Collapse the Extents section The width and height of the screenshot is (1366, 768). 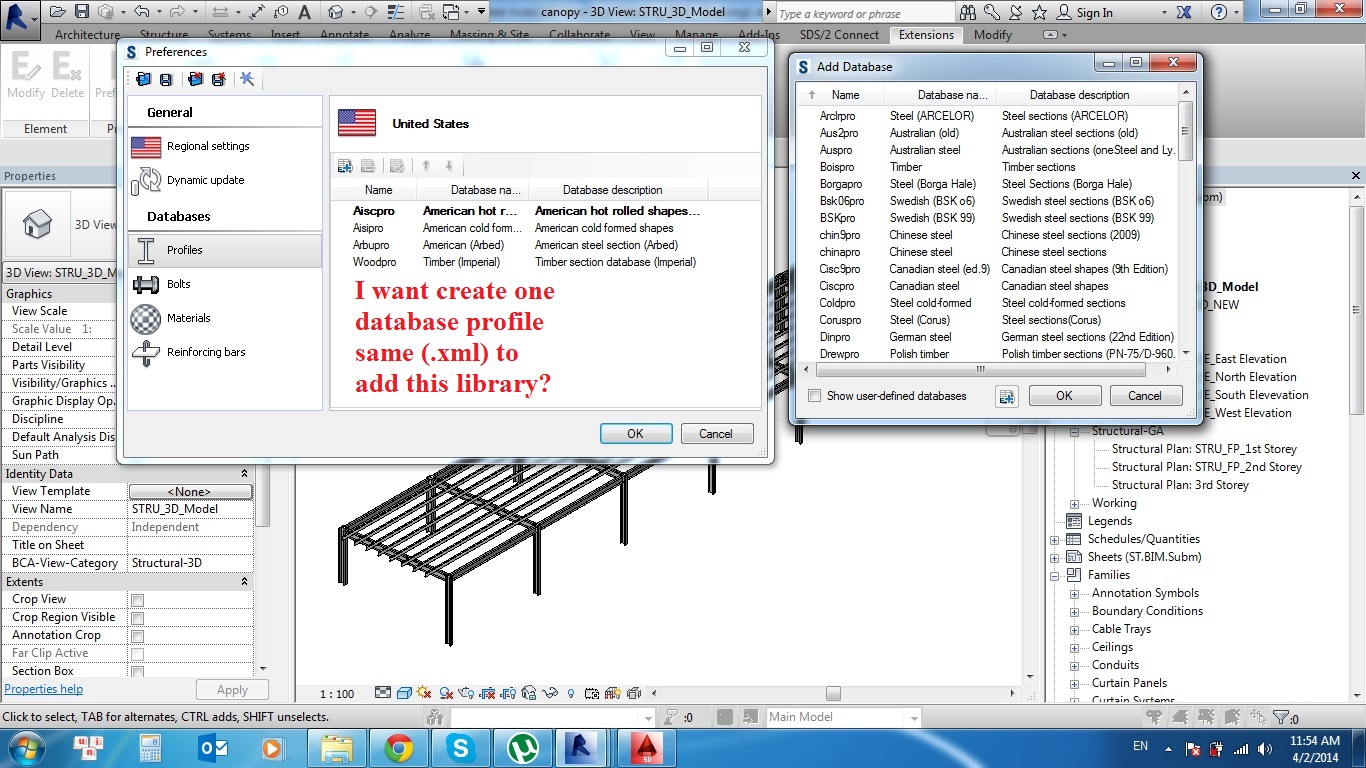(244, 582)
